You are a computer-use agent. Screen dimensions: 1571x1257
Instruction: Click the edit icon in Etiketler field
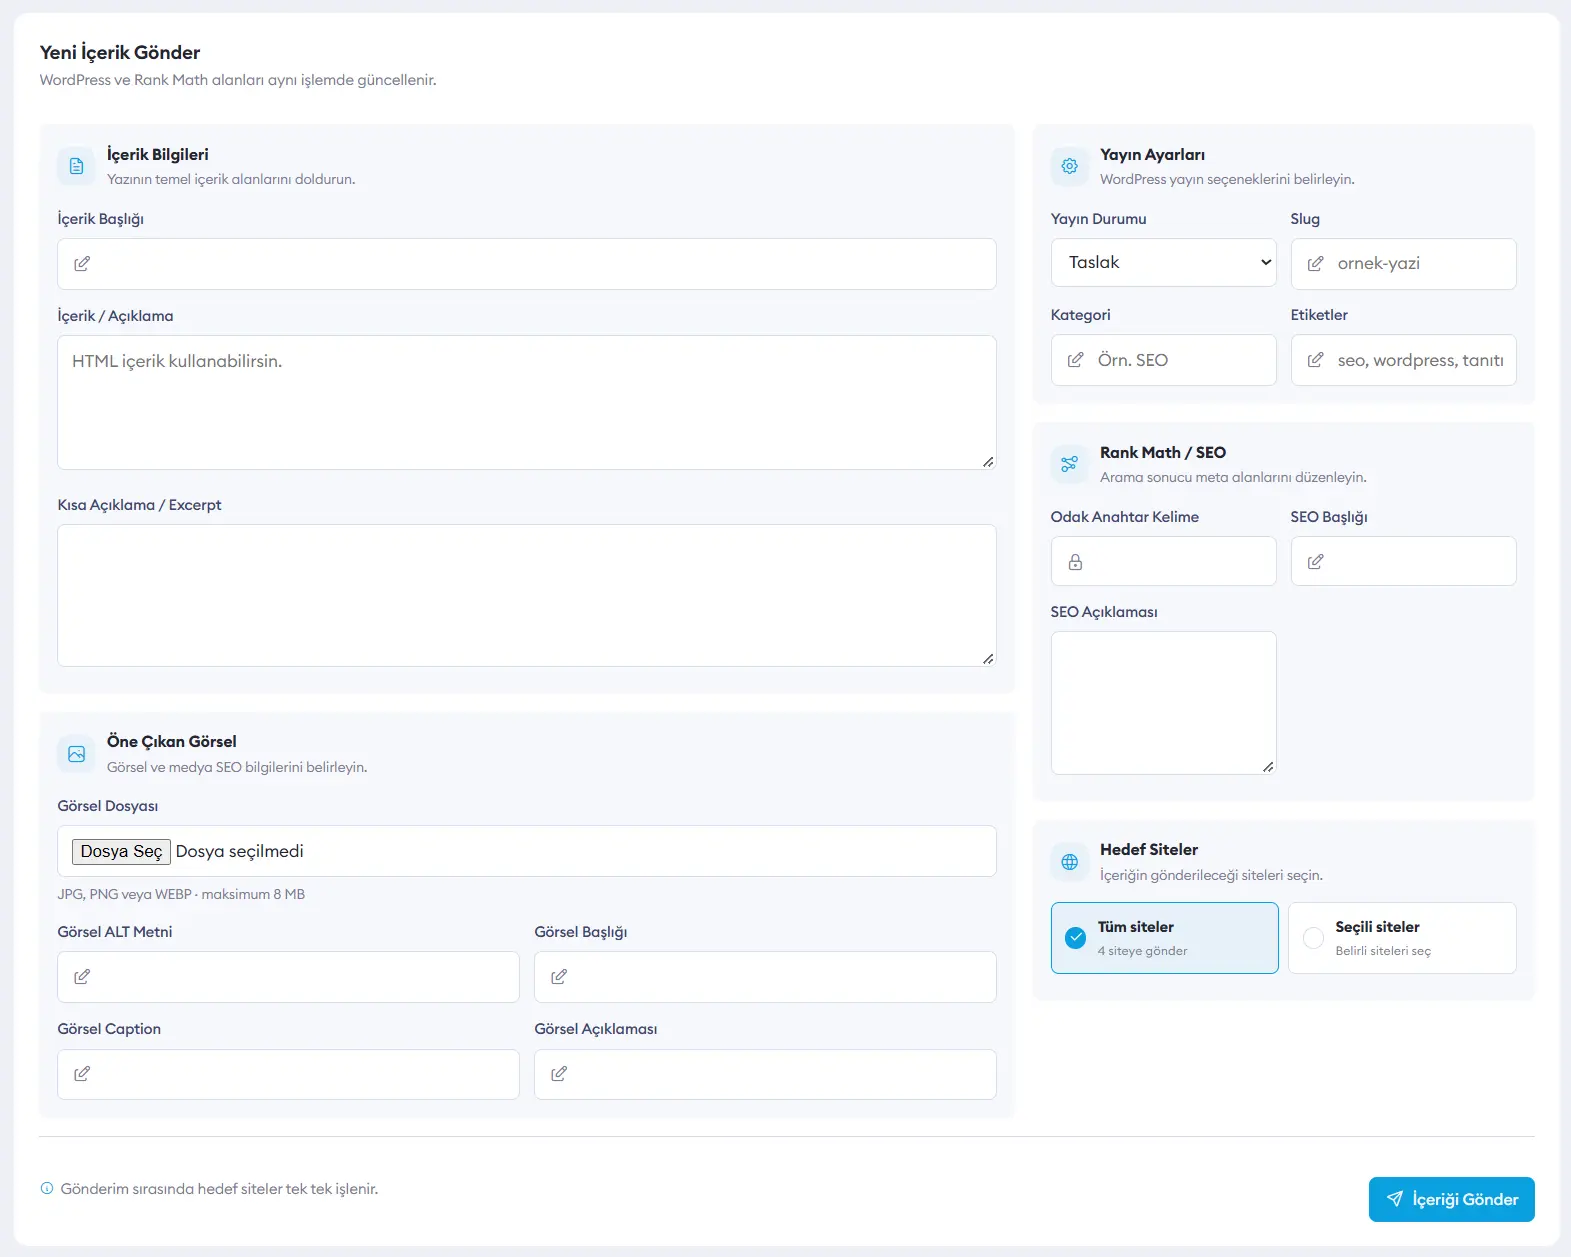[x=1315, y=360]
